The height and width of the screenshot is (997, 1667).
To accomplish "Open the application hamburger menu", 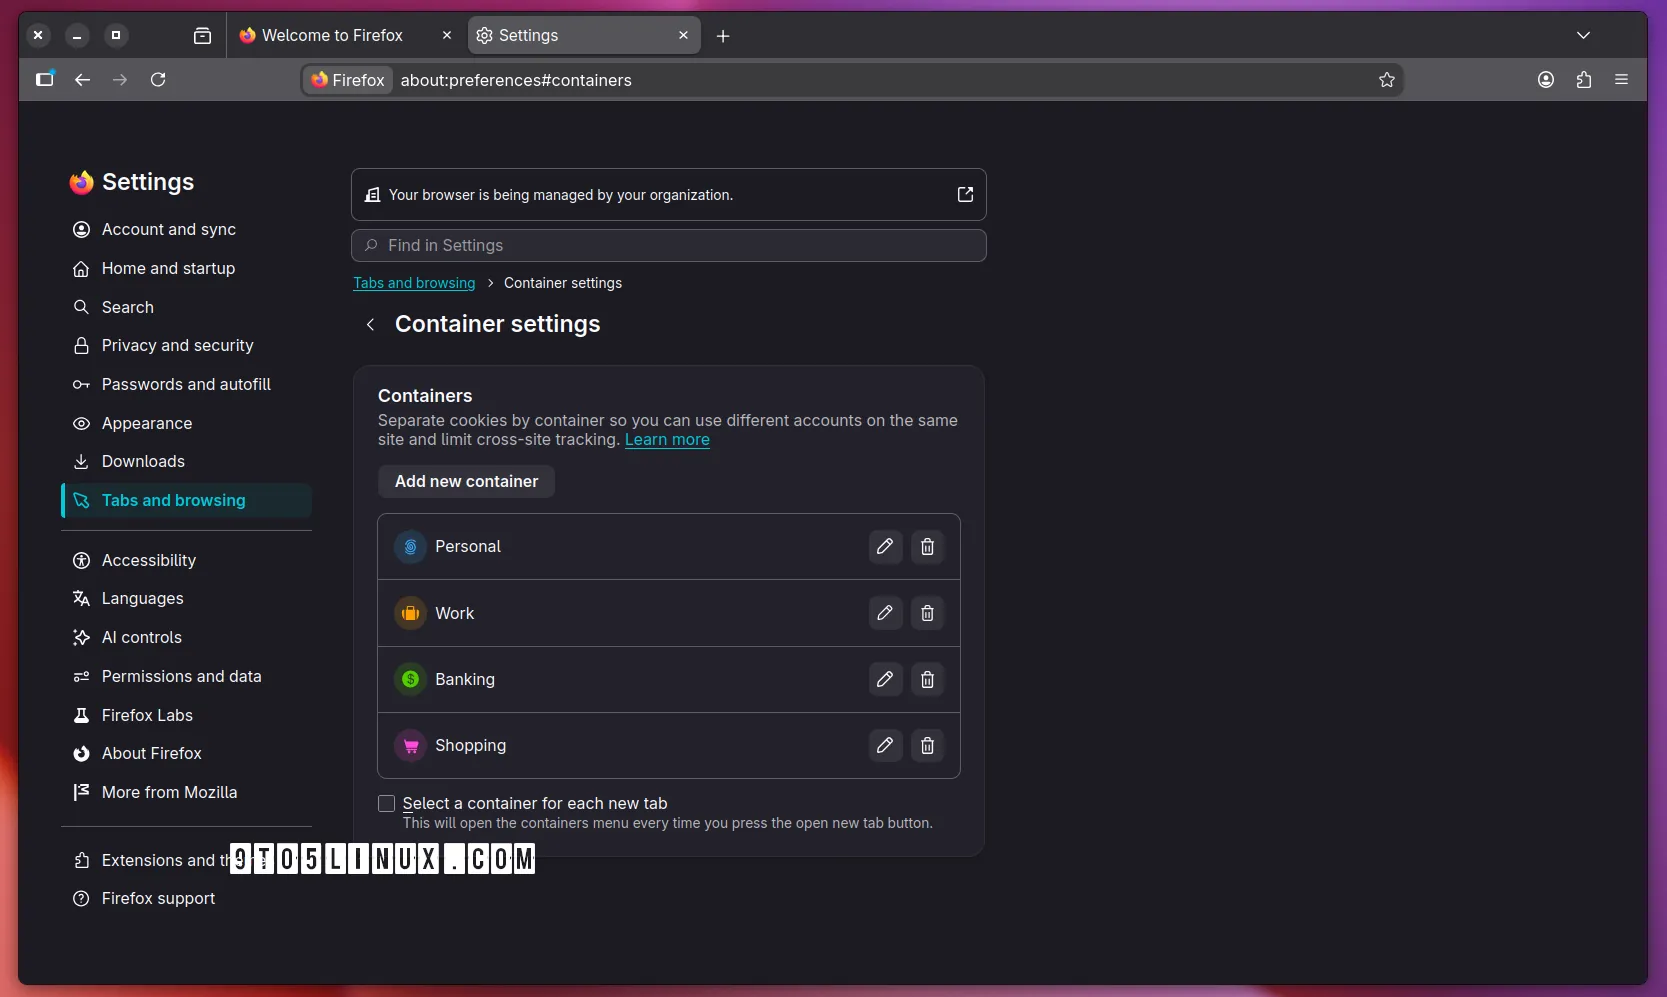I will pyautogui.click(x=1621, y=80).
